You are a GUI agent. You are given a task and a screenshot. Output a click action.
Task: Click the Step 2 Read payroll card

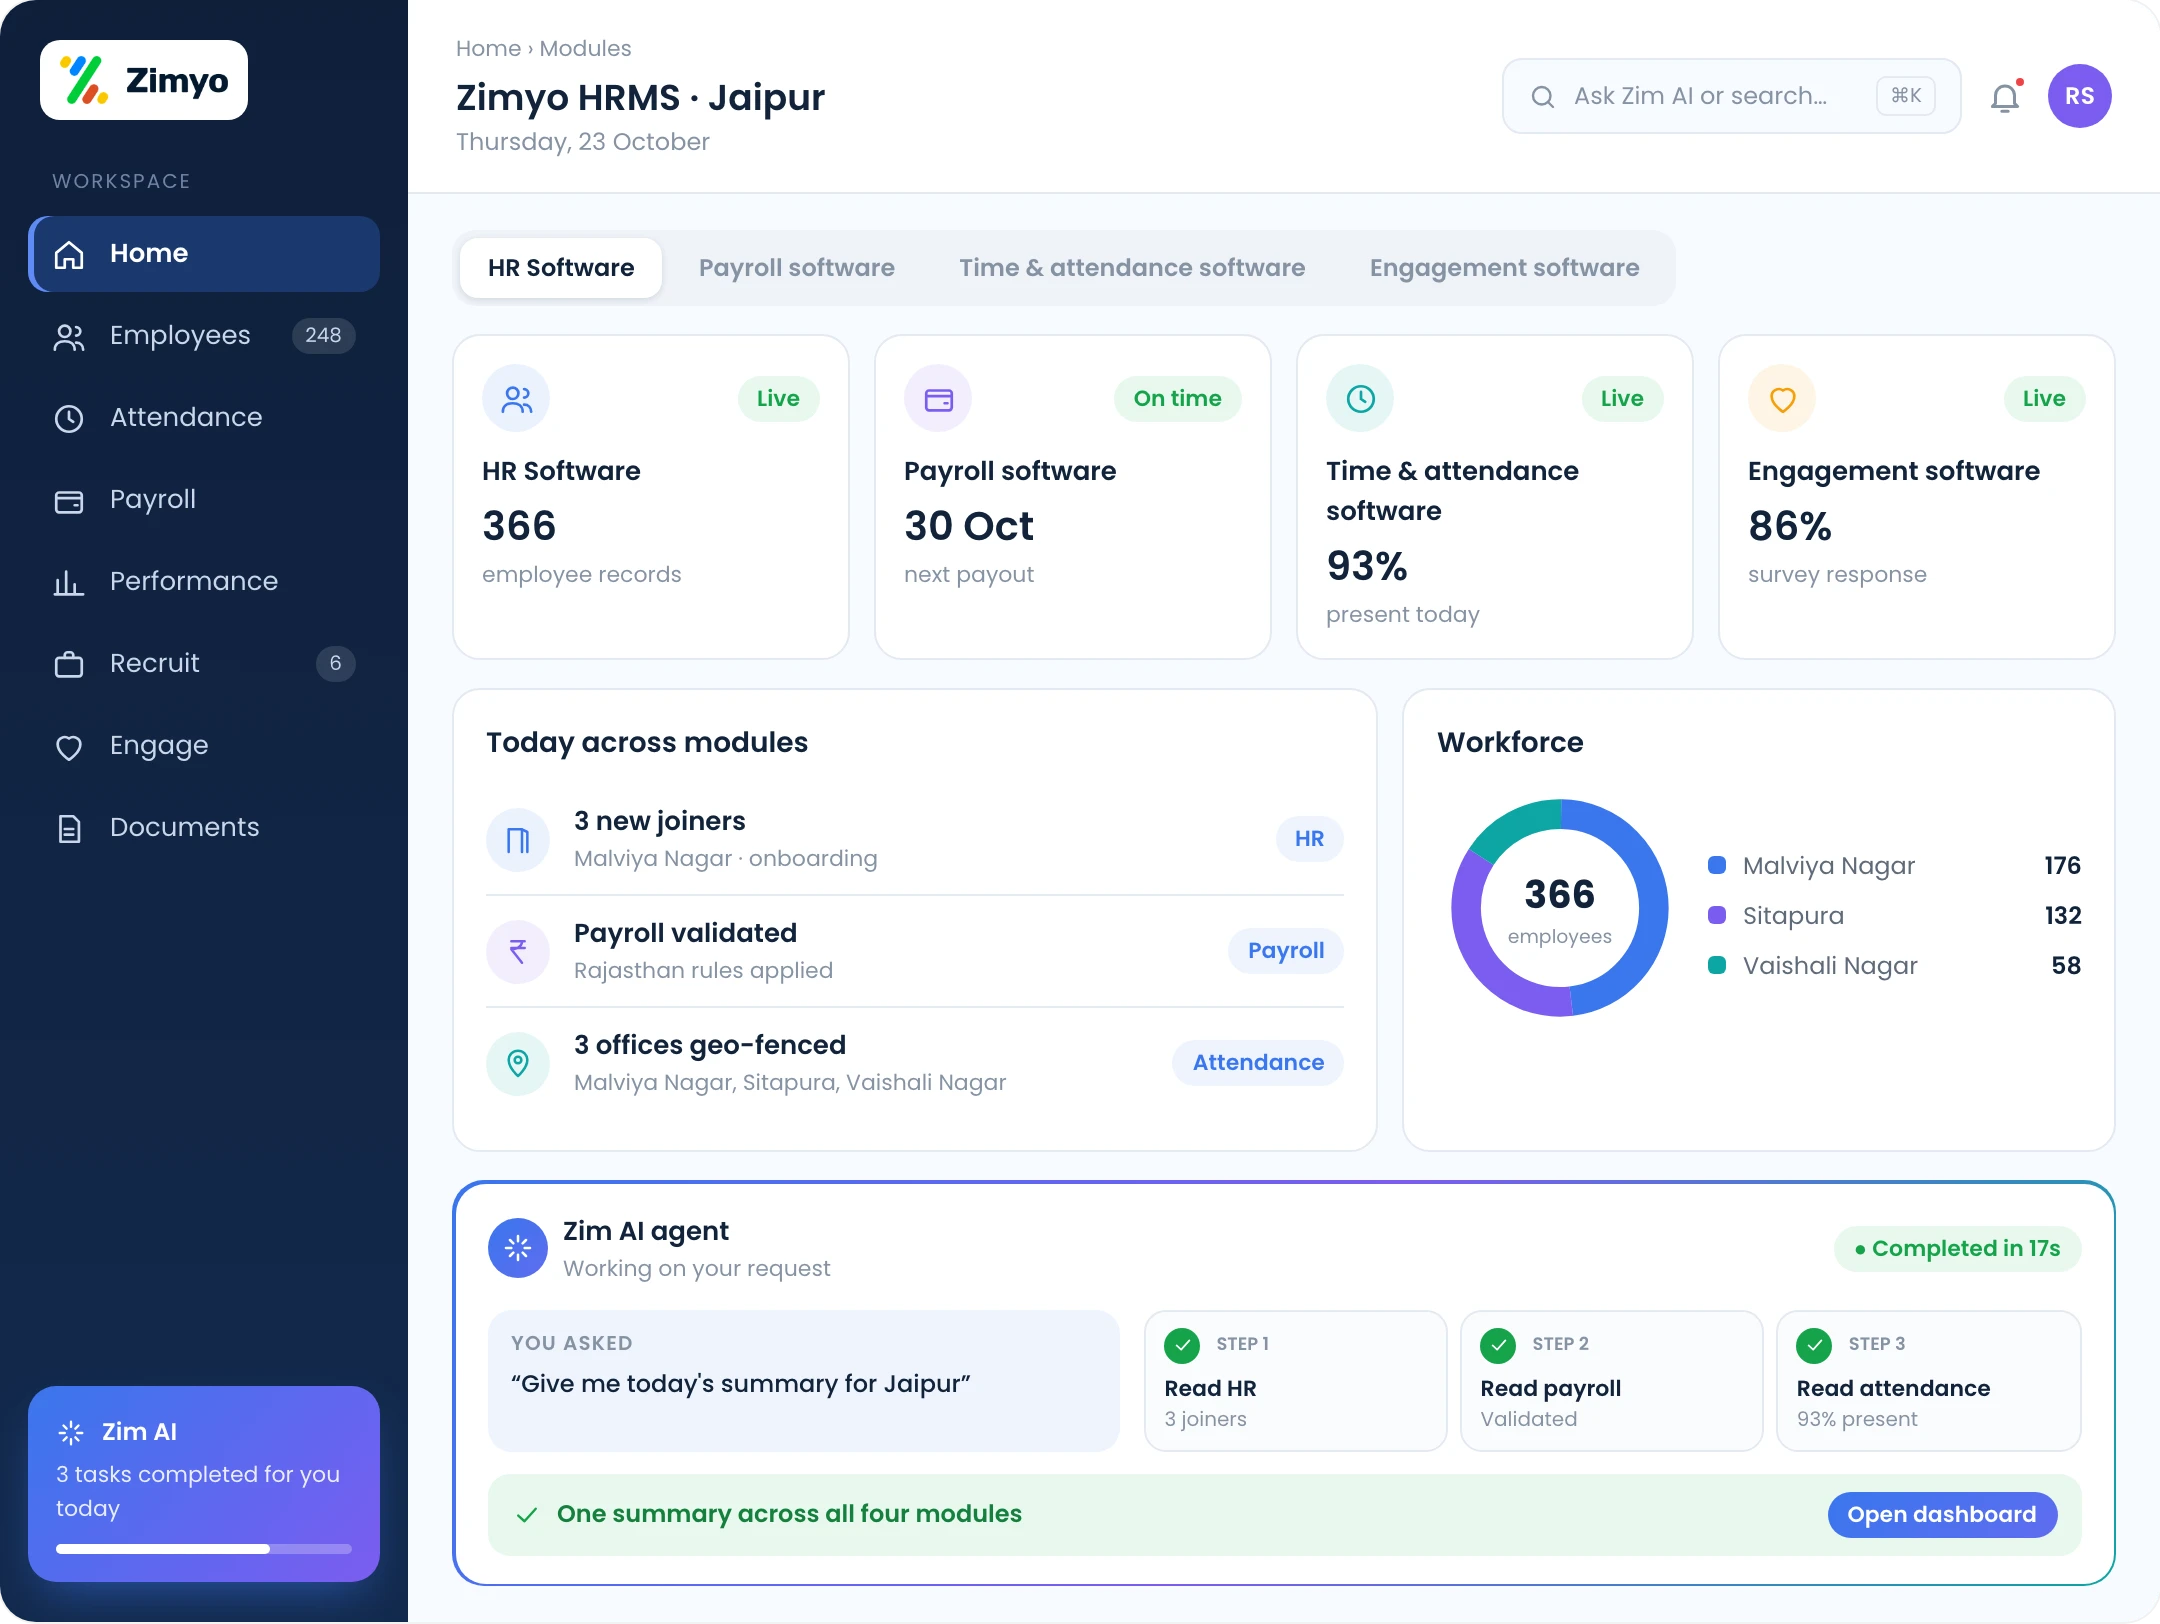(x=1612, y=1381)
